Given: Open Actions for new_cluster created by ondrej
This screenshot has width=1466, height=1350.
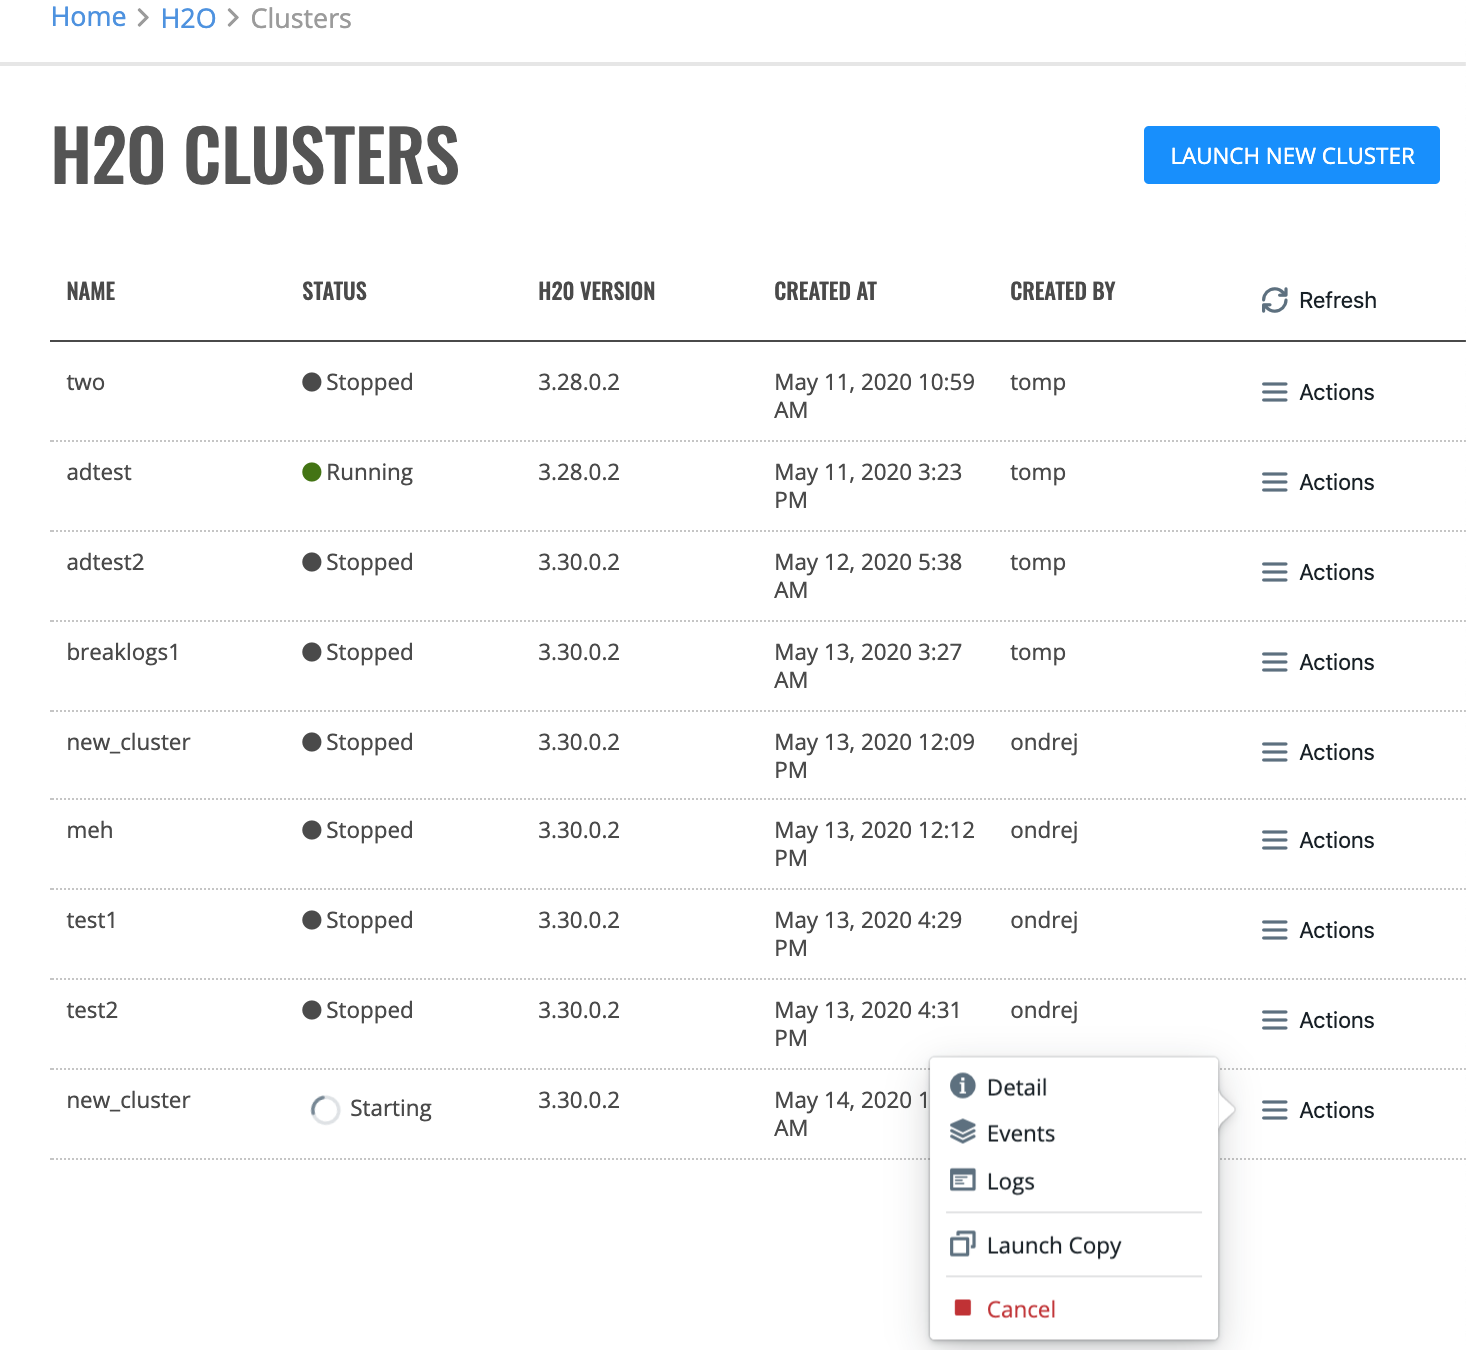Looking at the screenshot, I should pyautogui.click(x=1318, y=752).
